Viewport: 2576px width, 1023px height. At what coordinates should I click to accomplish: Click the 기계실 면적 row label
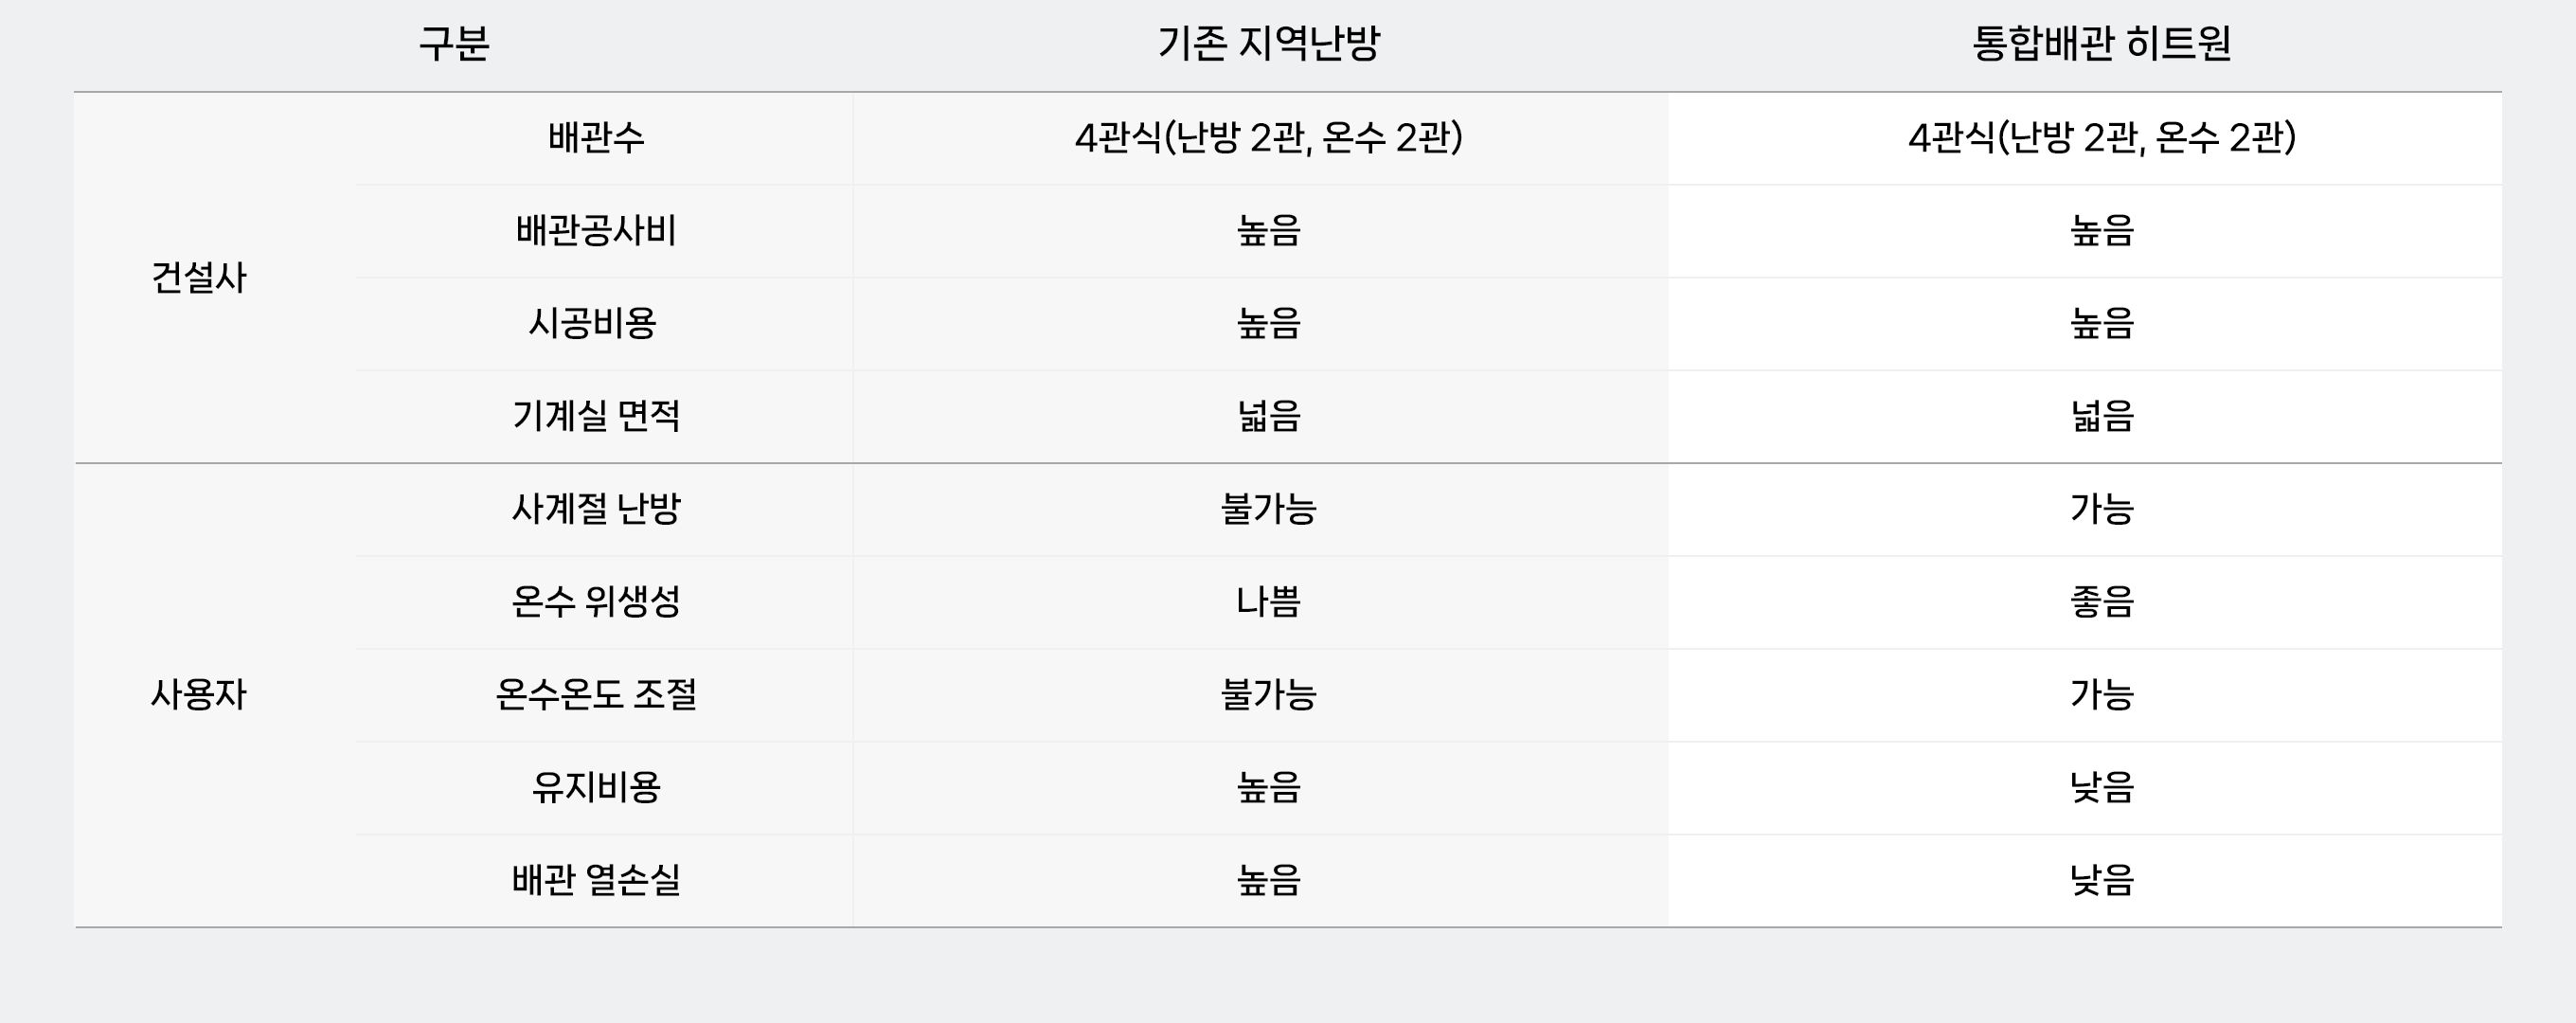point(596,416)
